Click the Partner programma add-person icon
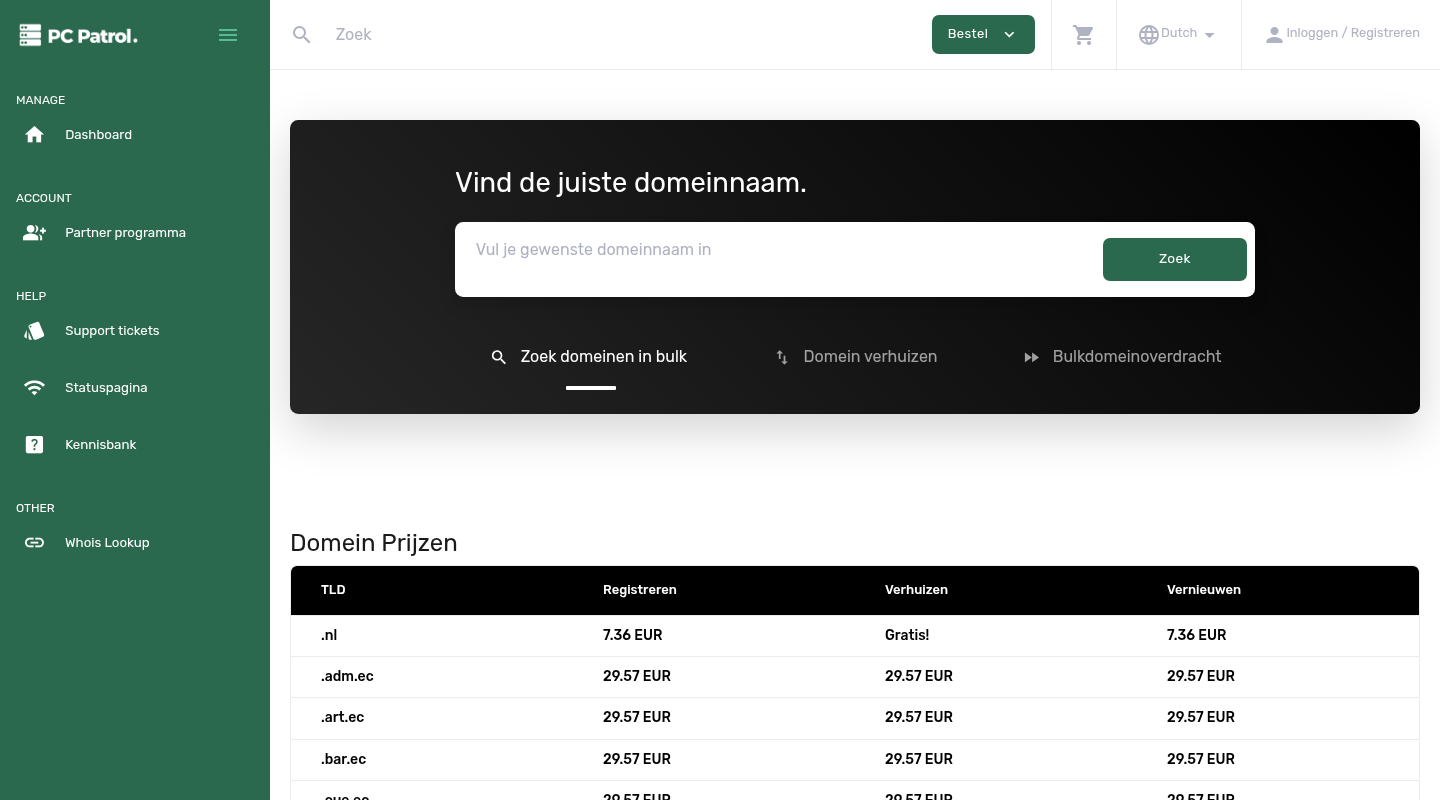This screenshot has height=800, width=1440. [x=34, y=232]
